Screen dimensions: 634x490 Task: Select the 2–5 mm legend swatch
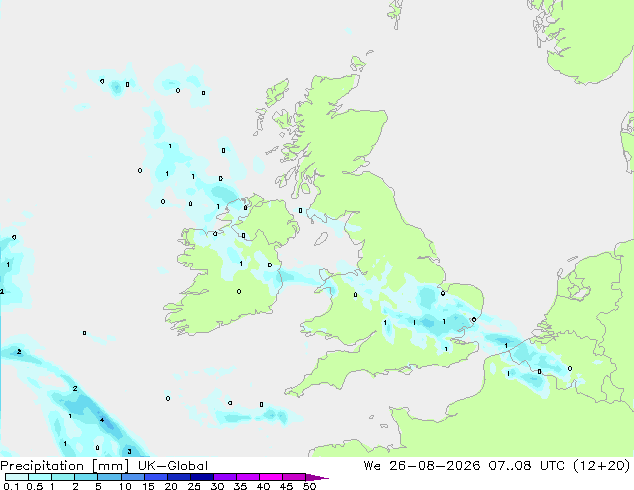coord(86,477)
